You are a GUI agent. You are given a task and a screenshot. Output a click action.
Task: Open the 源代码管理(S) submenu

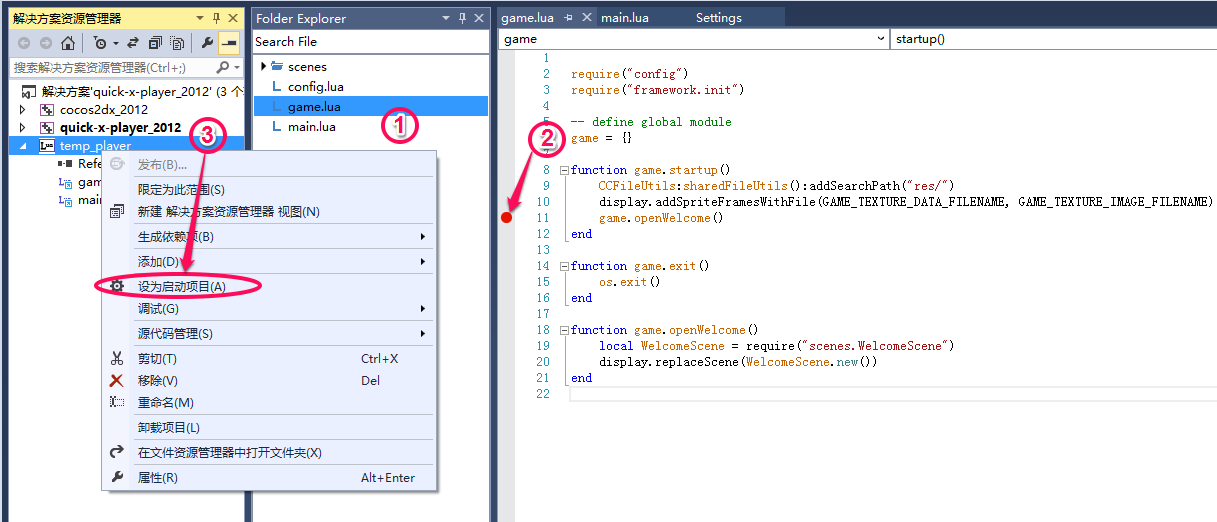click(x=269, y=334)
